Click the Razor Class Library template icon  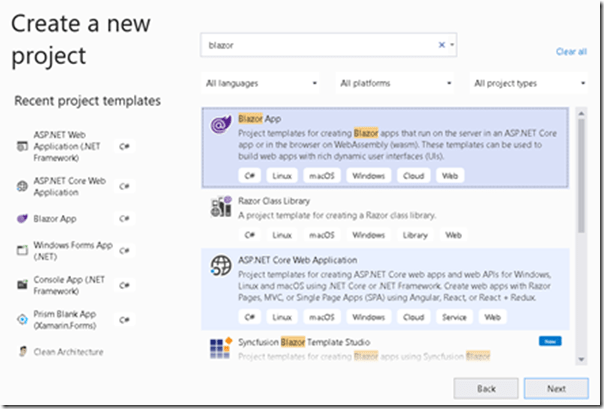(221, 207)
